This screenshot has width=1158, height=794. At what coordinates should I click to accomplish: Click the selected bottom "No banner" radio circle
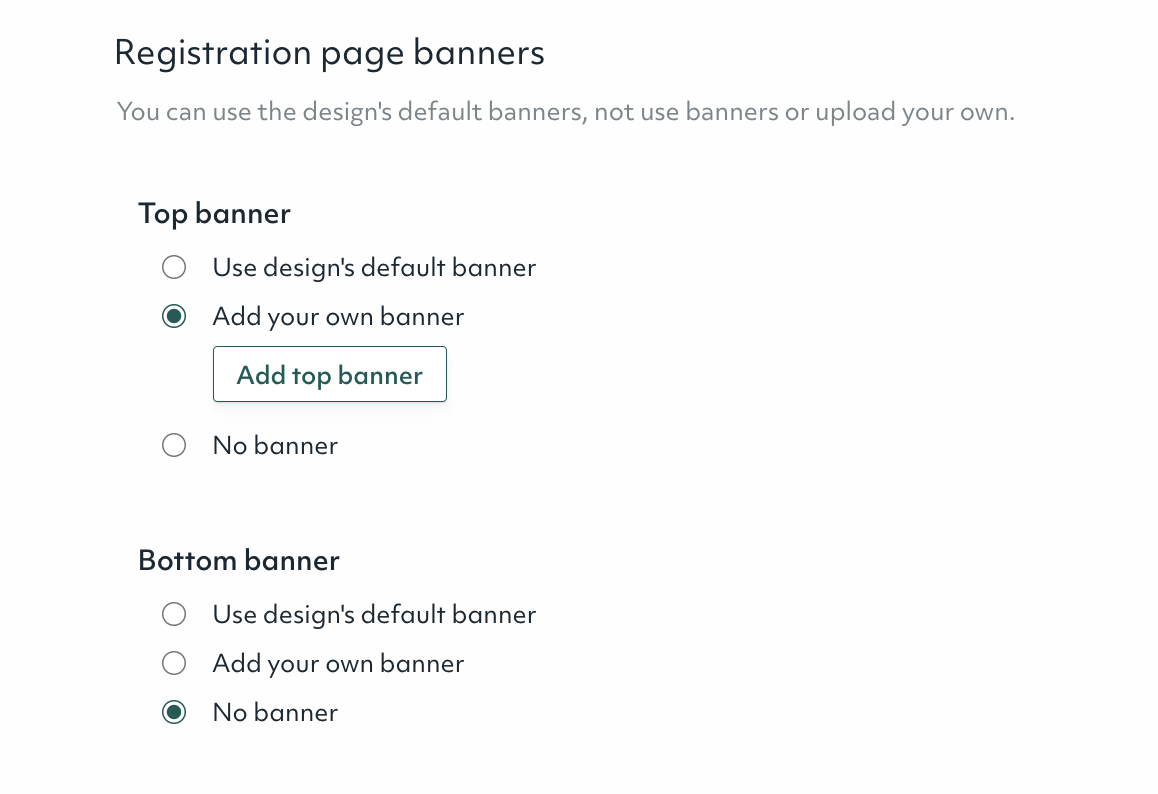point(174,713)
